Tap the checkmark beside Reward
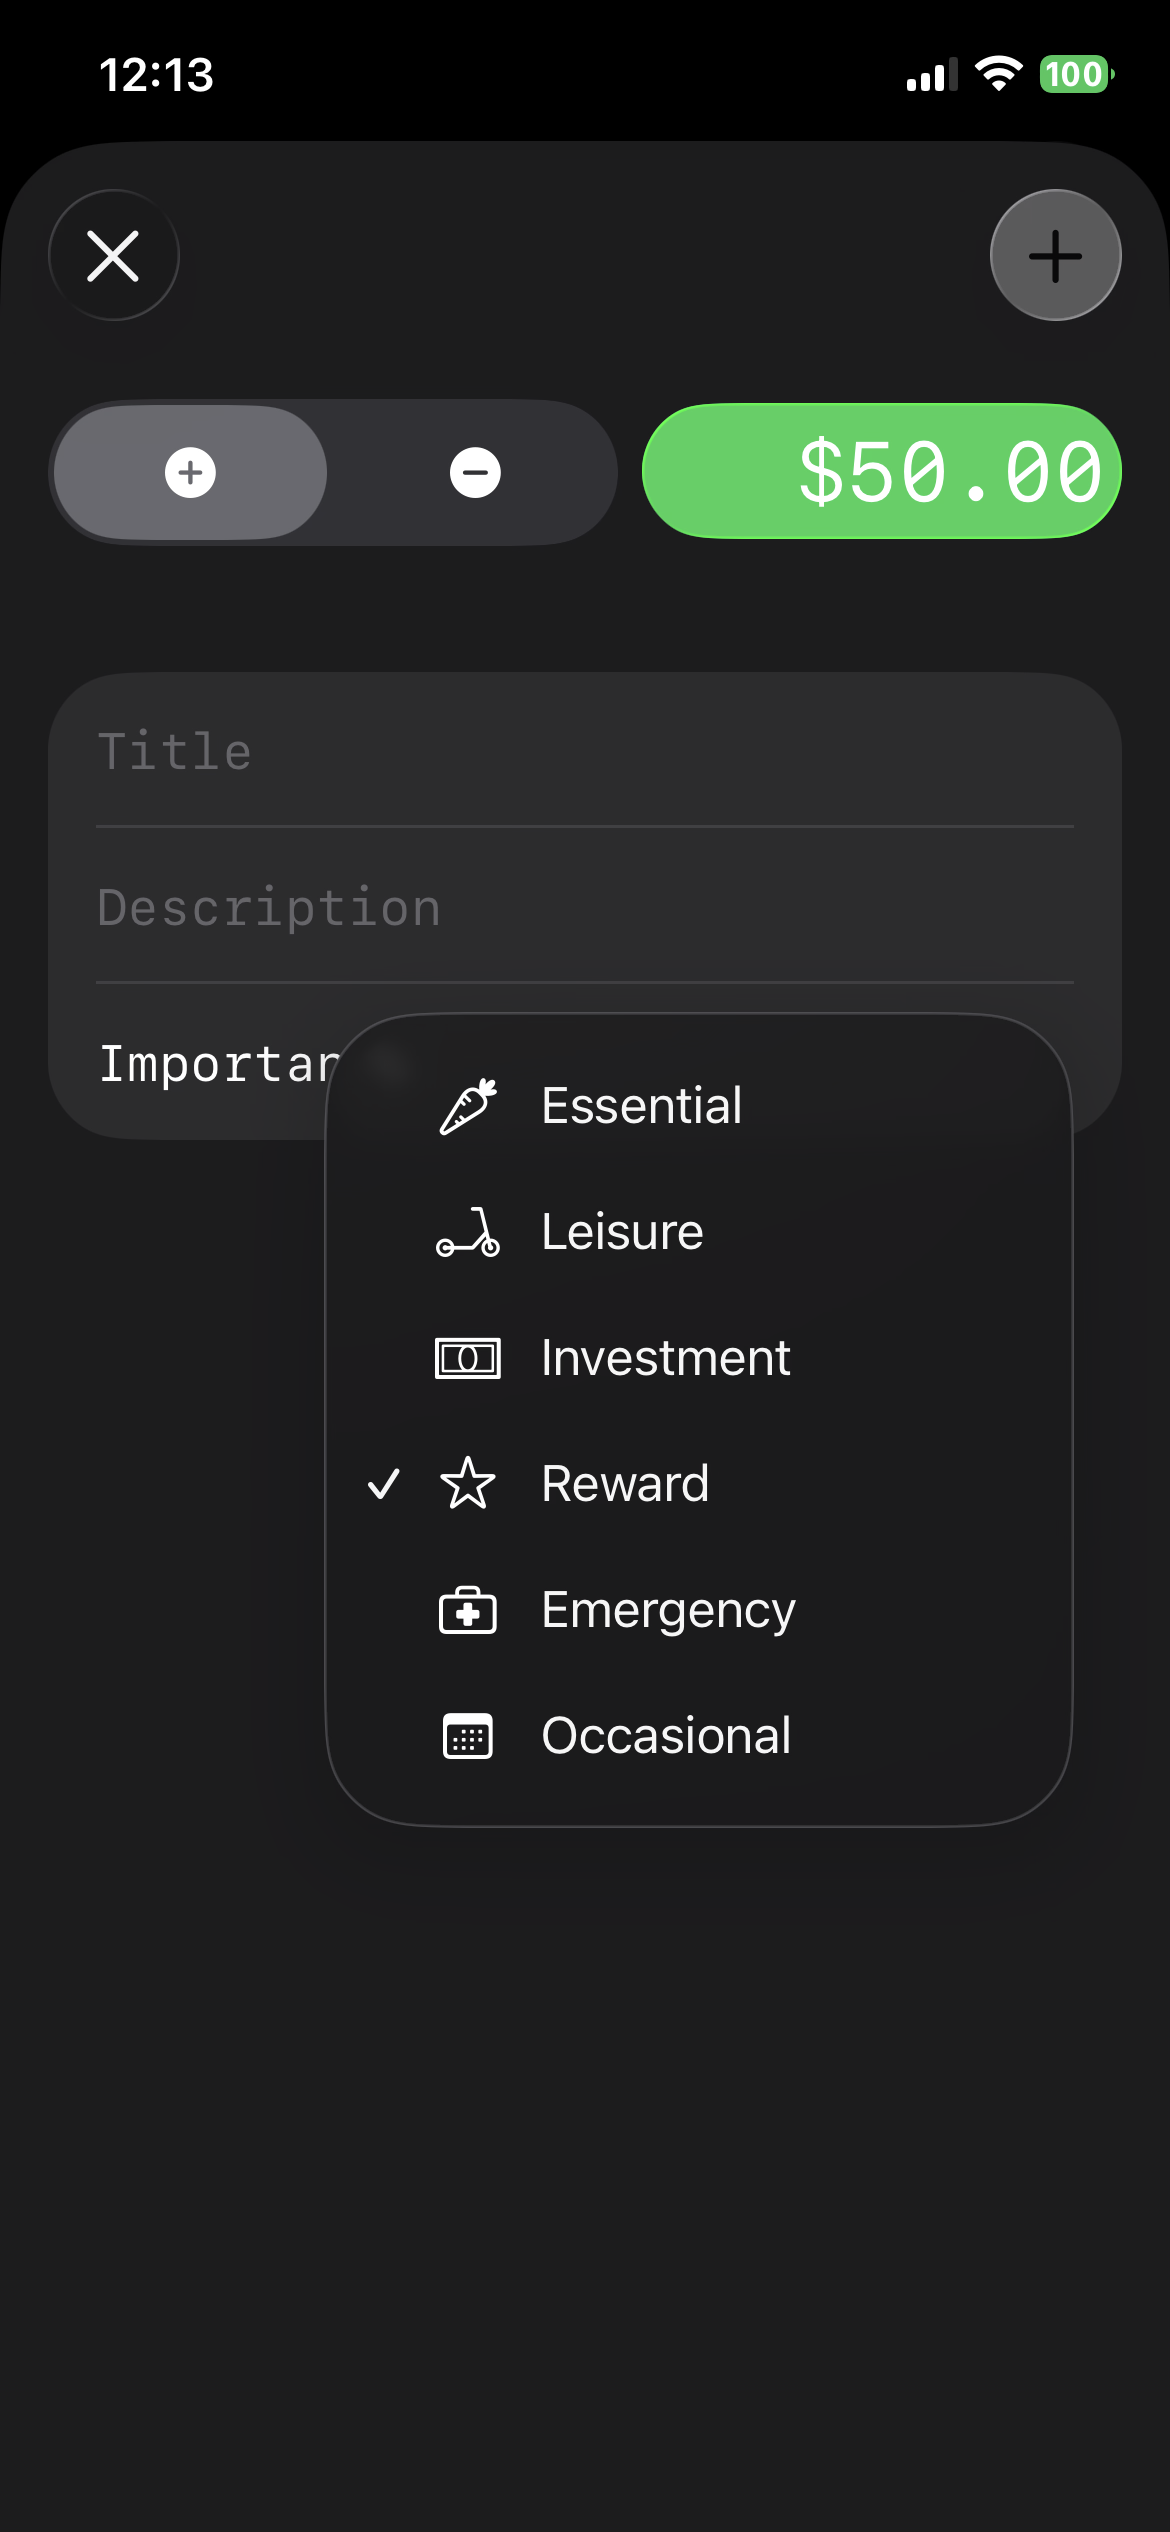The image size is (1170, 2532). click(384, 1484)
